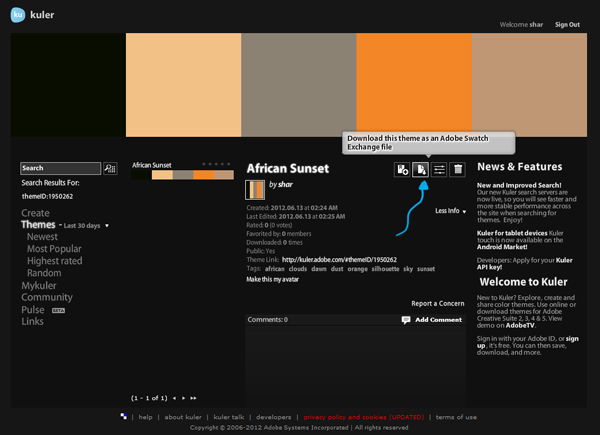Viewport: 600px width, 435px height.
Task: Click the themeID:1950262 search result text
Action: point(47,196)
